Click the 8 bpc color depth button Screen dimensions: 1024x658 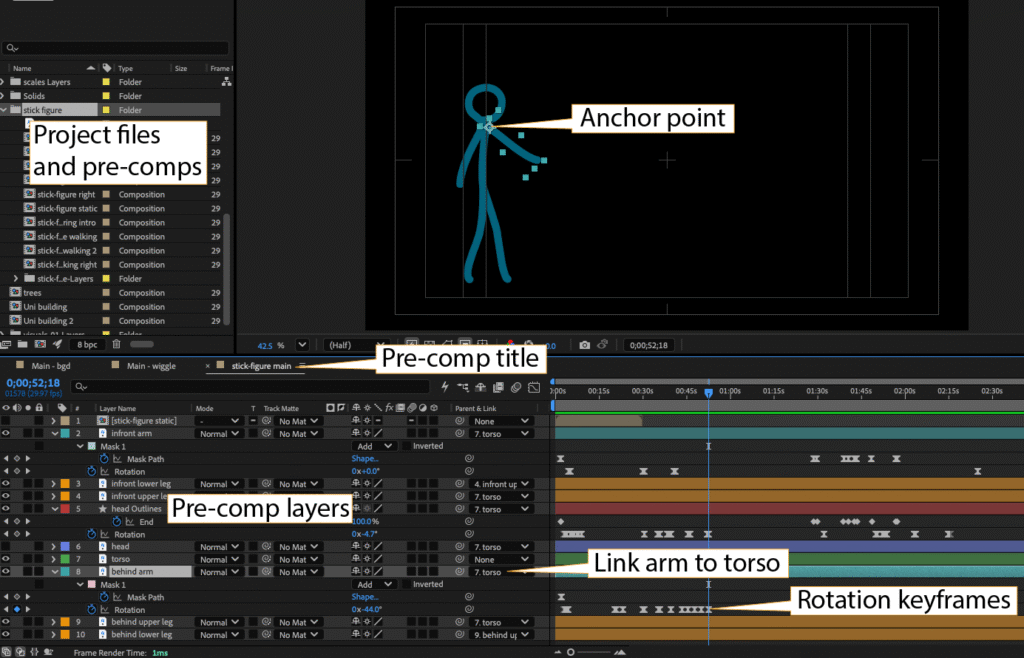(87, 344)
